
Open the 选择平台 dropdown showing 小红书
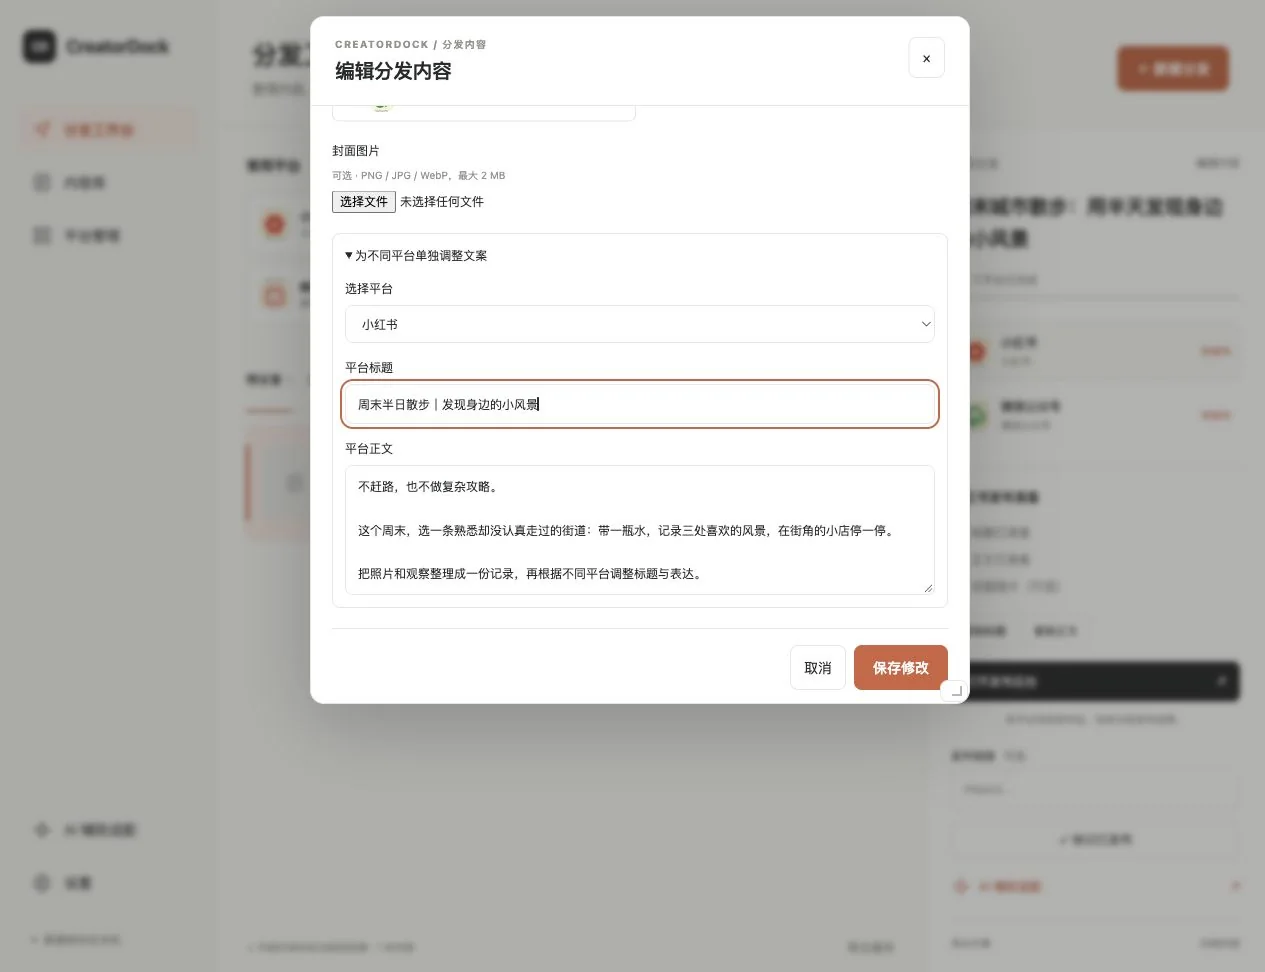pos(640,324)
